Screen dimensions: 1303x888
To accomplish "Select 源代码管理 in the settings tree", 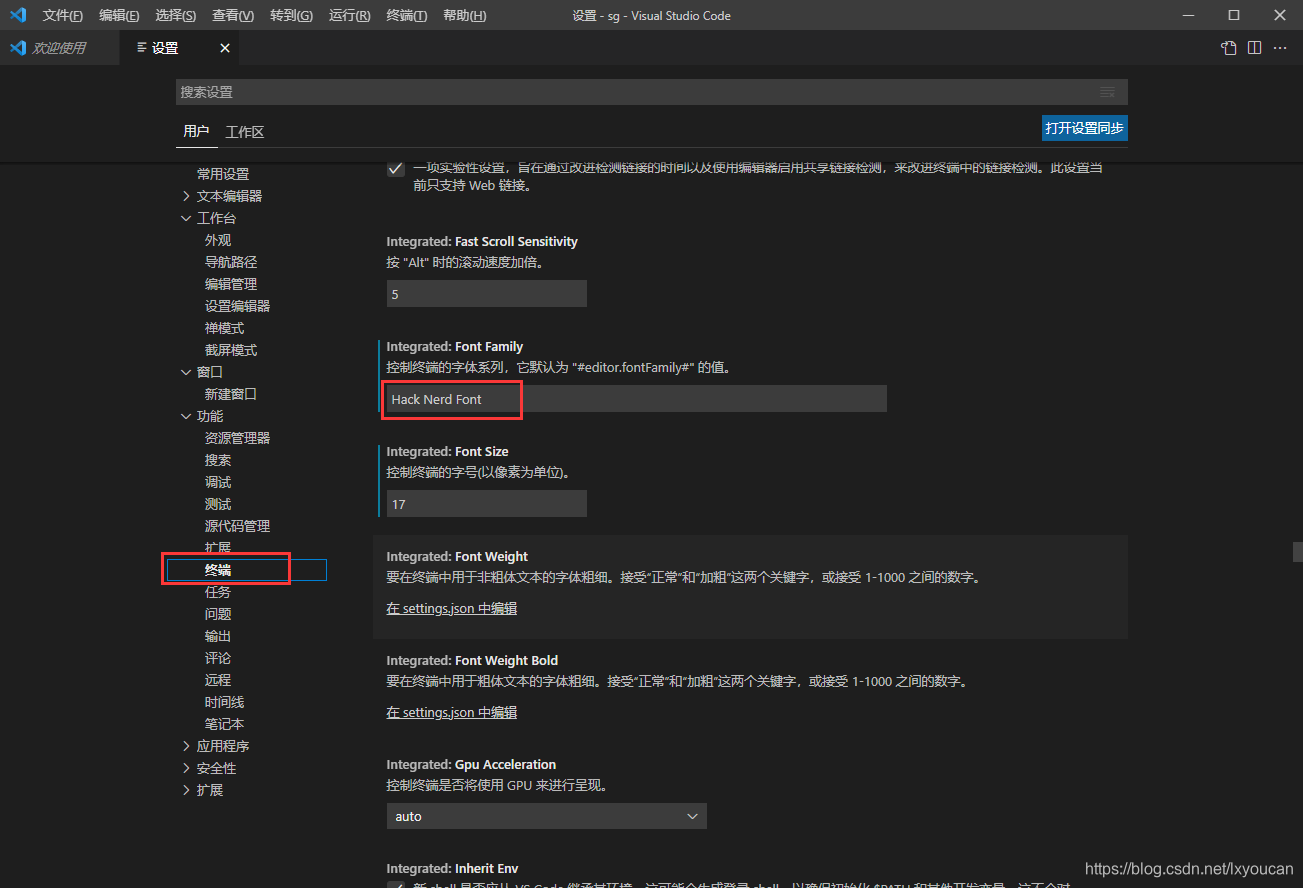I will point(237,526).
